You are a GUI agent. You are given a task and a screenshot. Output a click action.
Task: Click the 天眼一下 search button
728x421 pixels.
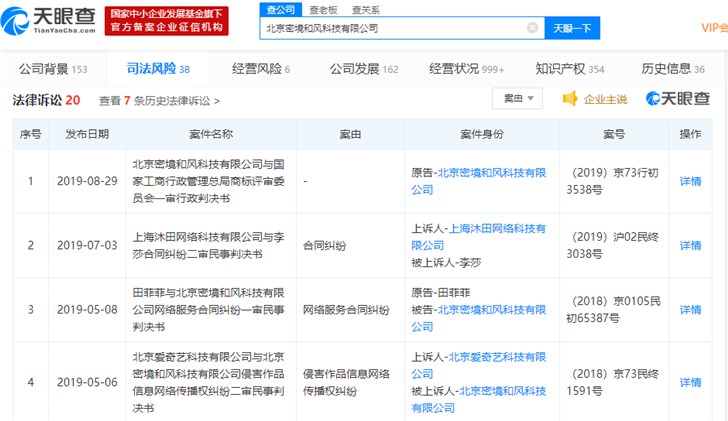click(572, 28)
